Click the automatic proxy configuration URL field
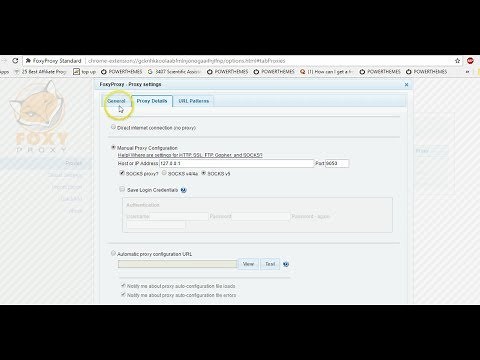Image resolution: width=480 pixels, height=360 pixels. (x=177, y=264)
